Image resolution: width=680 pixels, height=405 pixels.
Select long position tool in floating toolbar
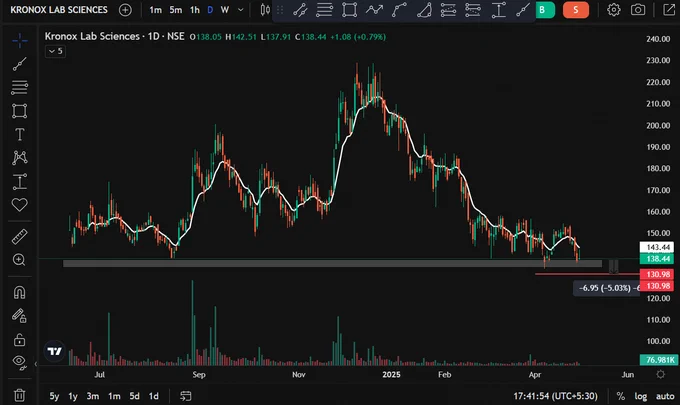coord(448,10)
